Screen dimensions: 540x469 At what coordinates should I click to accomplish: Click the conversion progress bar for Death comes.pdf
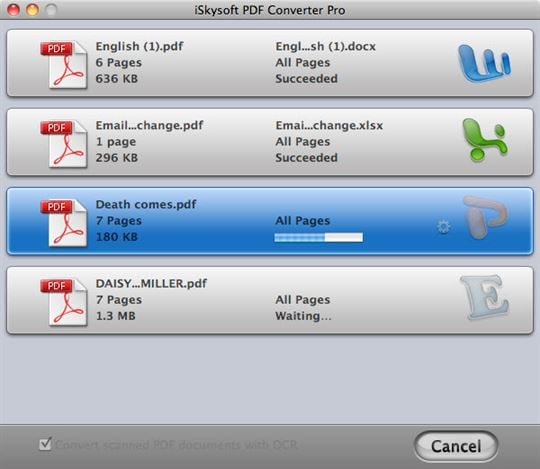click(x=319, y=237)
